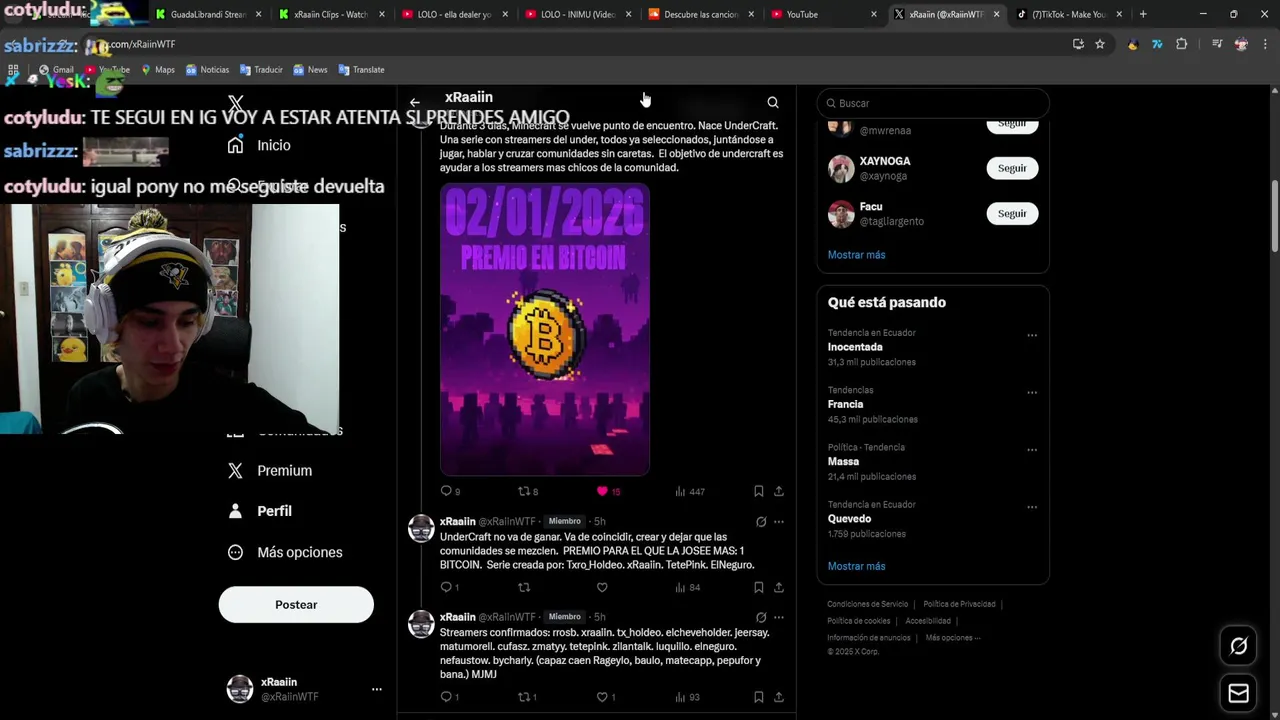
Task: Open a new browser tab with plus
Action: click(x=1143, y=14)
